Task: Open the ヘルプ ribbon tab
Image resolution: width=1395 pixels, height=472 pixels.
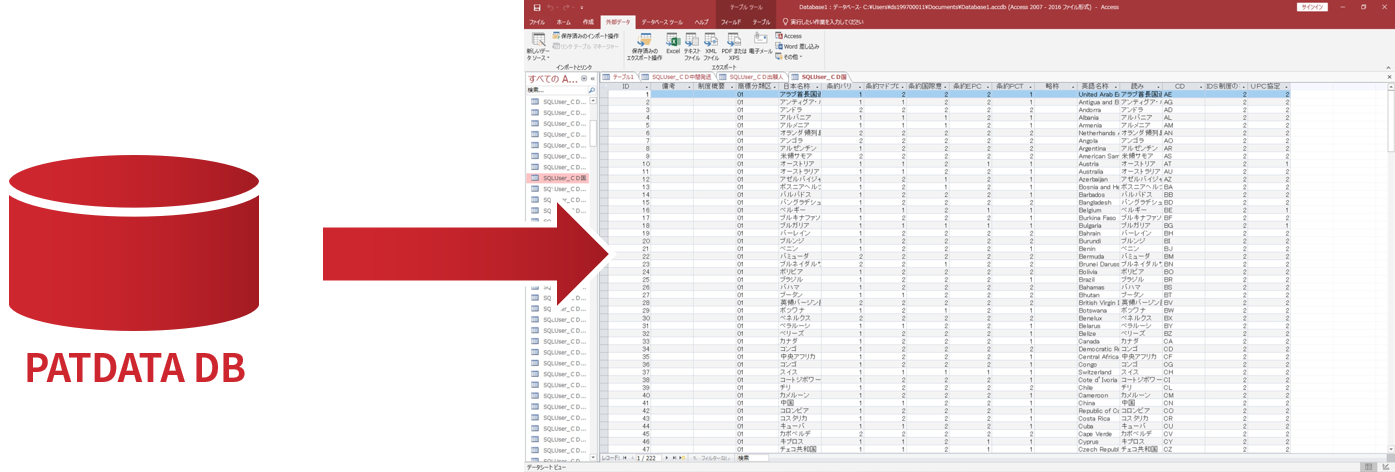Action: pos(701,21)
